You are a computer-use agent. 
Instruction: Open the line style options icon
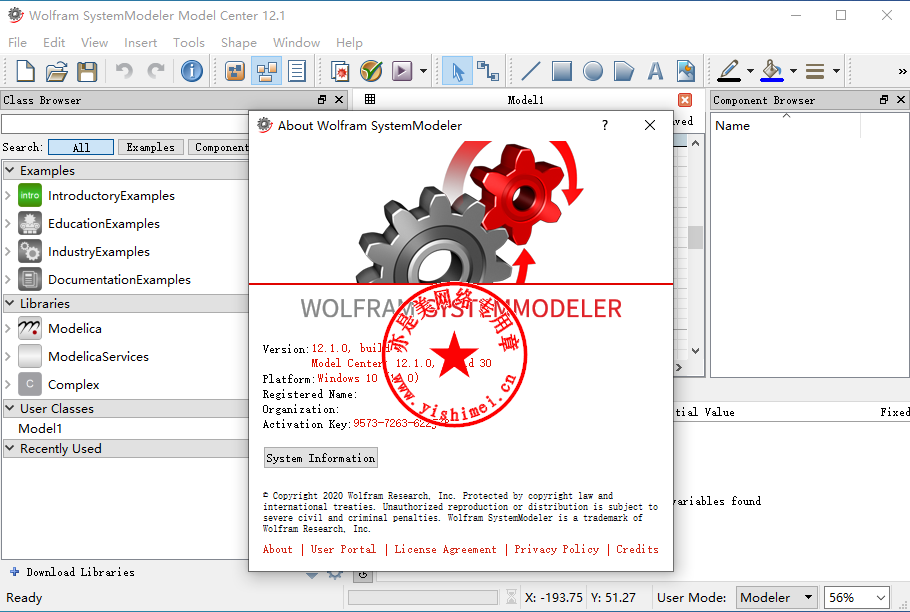pyautogui.click(x=815, y=71)
